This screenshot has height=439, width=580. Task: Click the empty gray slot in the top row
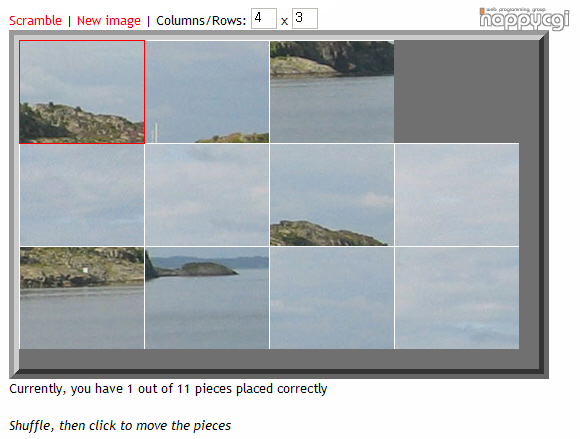click(x=456, y=92)
